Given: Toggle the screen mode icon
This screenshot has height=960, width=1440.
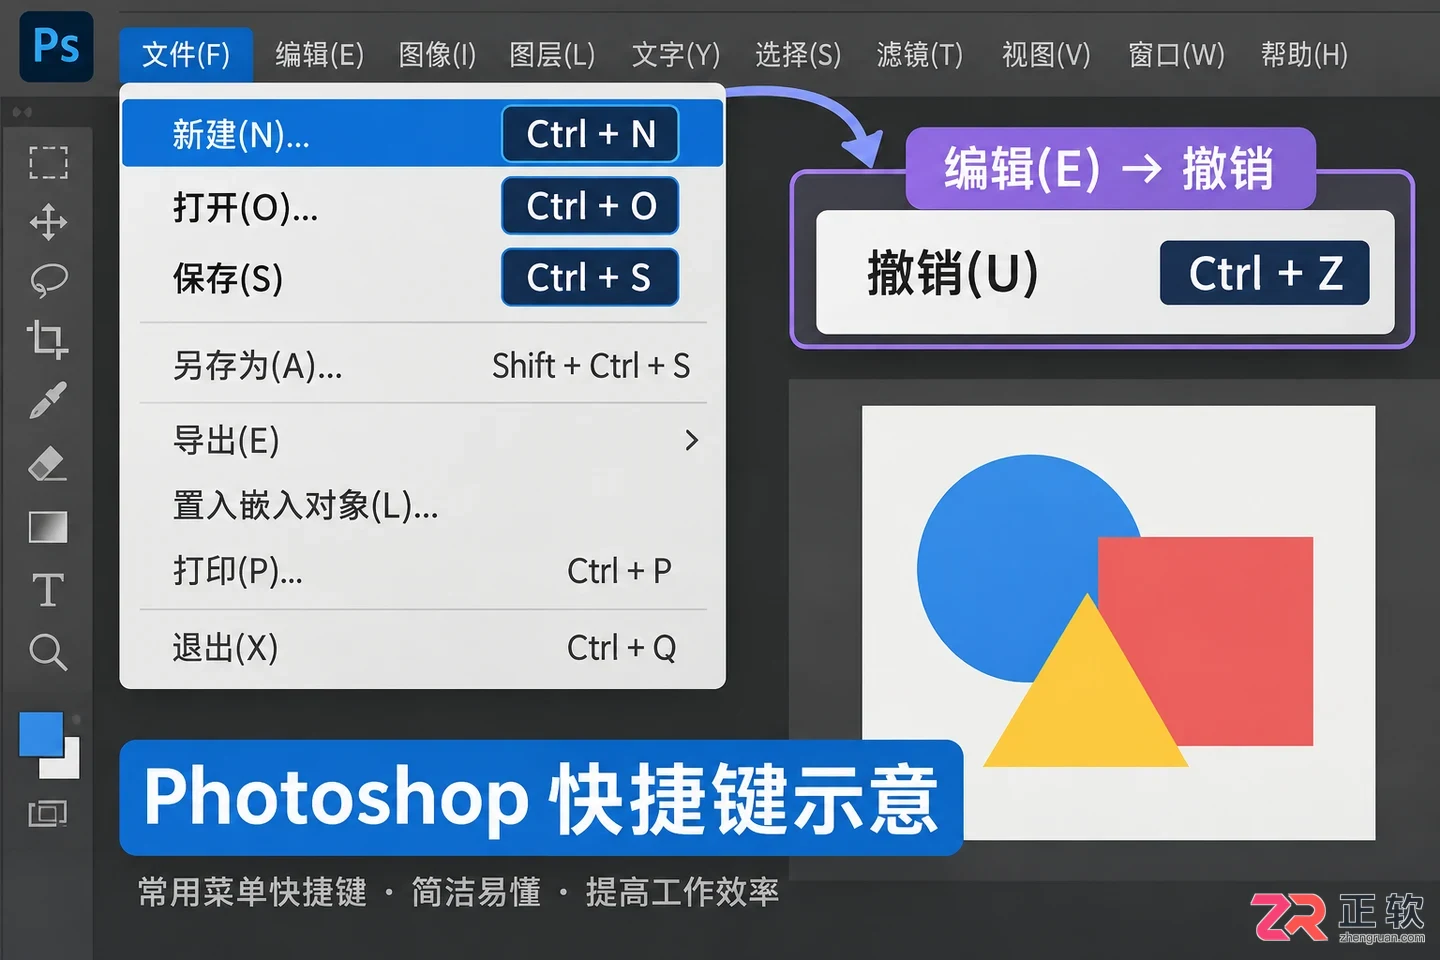Looking at the screenshot, I should (47, 814).
